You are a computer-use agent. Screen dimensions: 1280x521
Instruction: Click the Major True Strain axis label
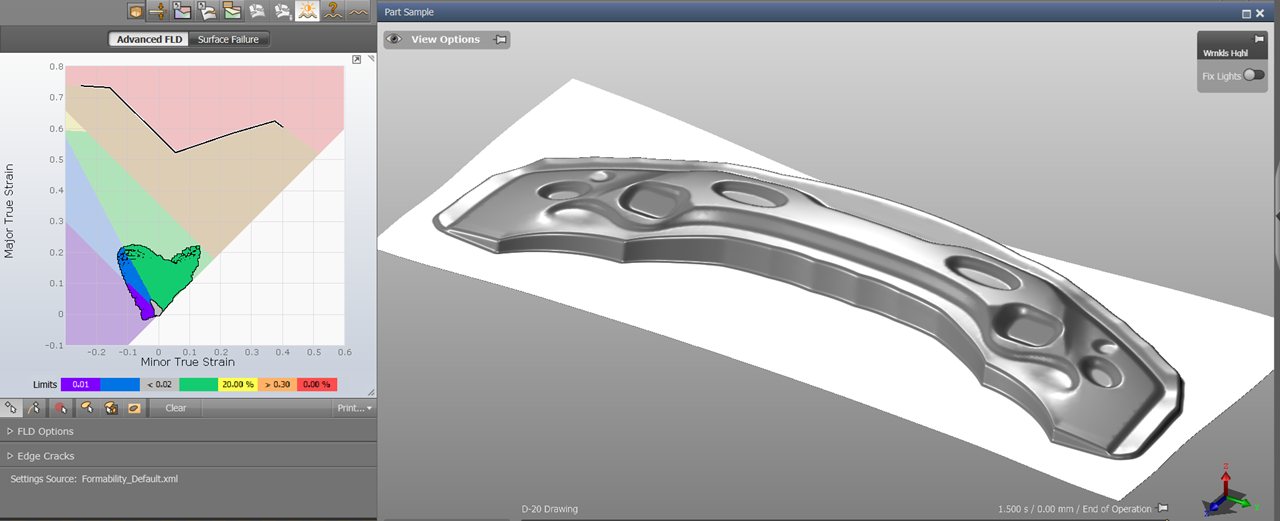click(9, 211)
